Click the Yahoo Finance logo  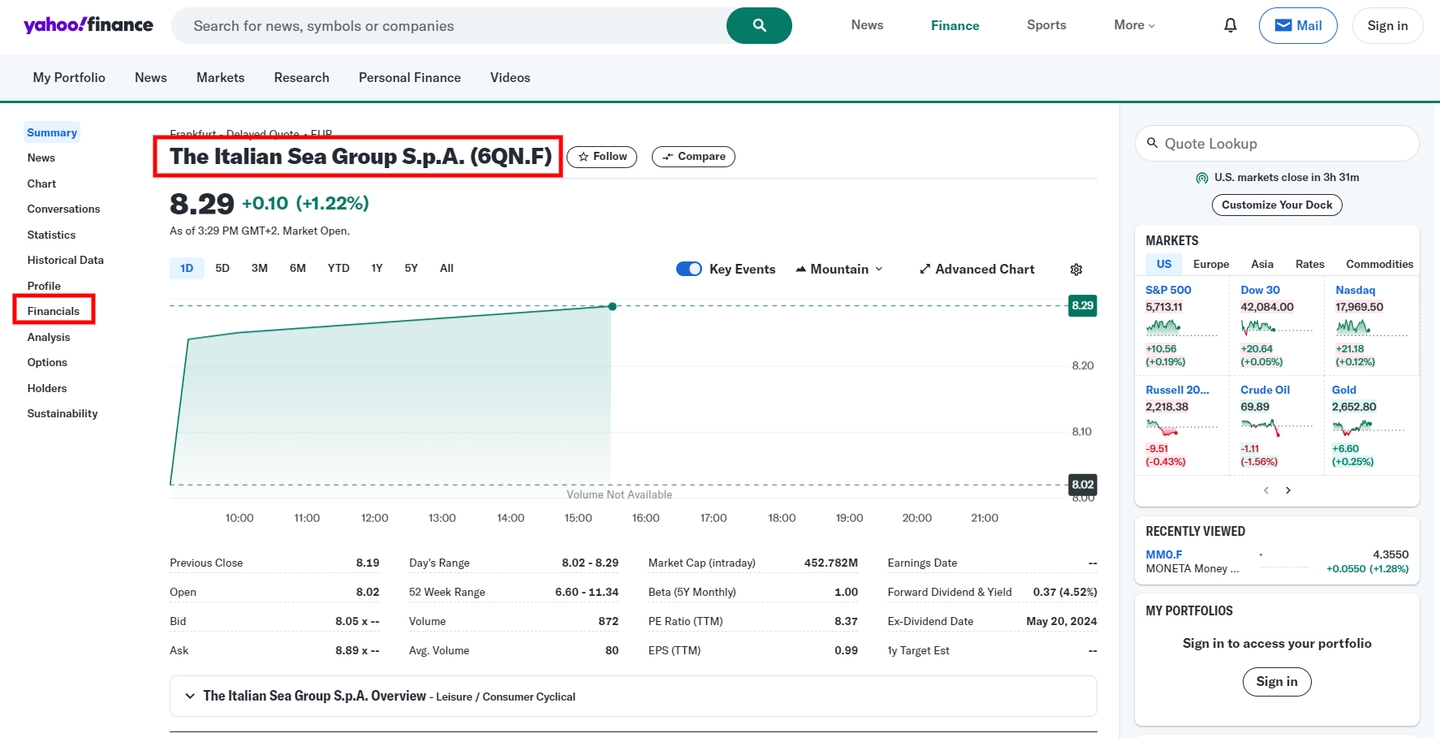click(x=88, y=25)
